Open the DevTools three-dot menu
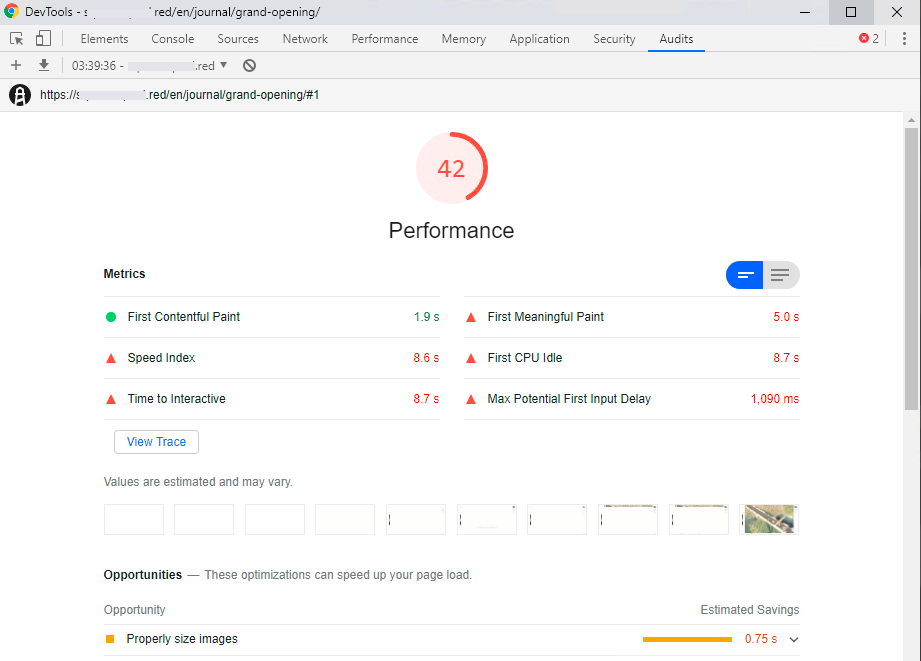921x661 pixels. (x=903, y=39)
